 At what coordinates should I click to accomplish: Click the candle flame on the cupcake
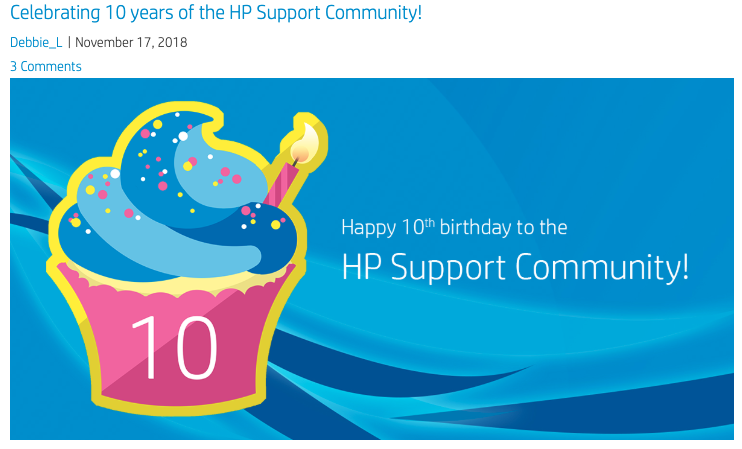pyautogui.click(x=307, y=141)
